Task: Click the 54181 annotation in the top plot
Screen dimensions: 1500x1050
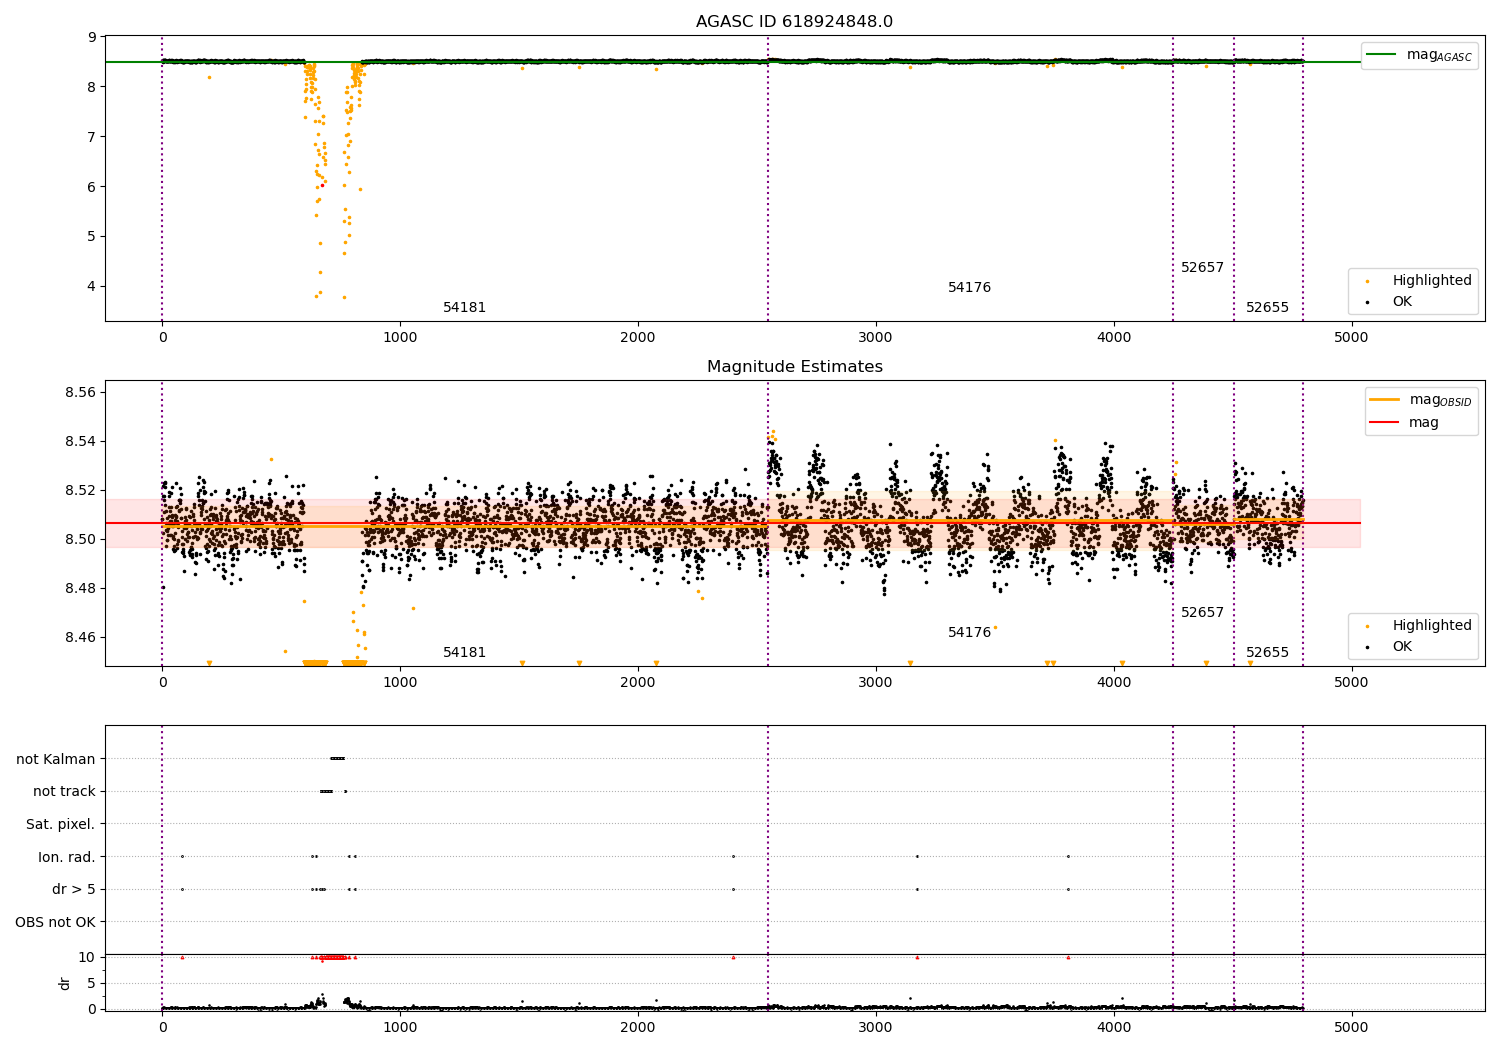Action: click(x=464, y=308)
